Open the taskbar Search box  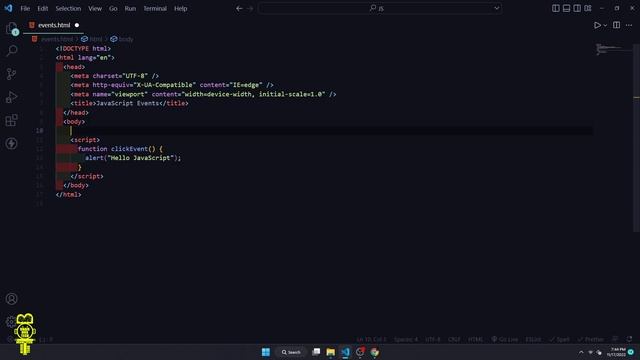pyautogui.click(x=291, y=352)
